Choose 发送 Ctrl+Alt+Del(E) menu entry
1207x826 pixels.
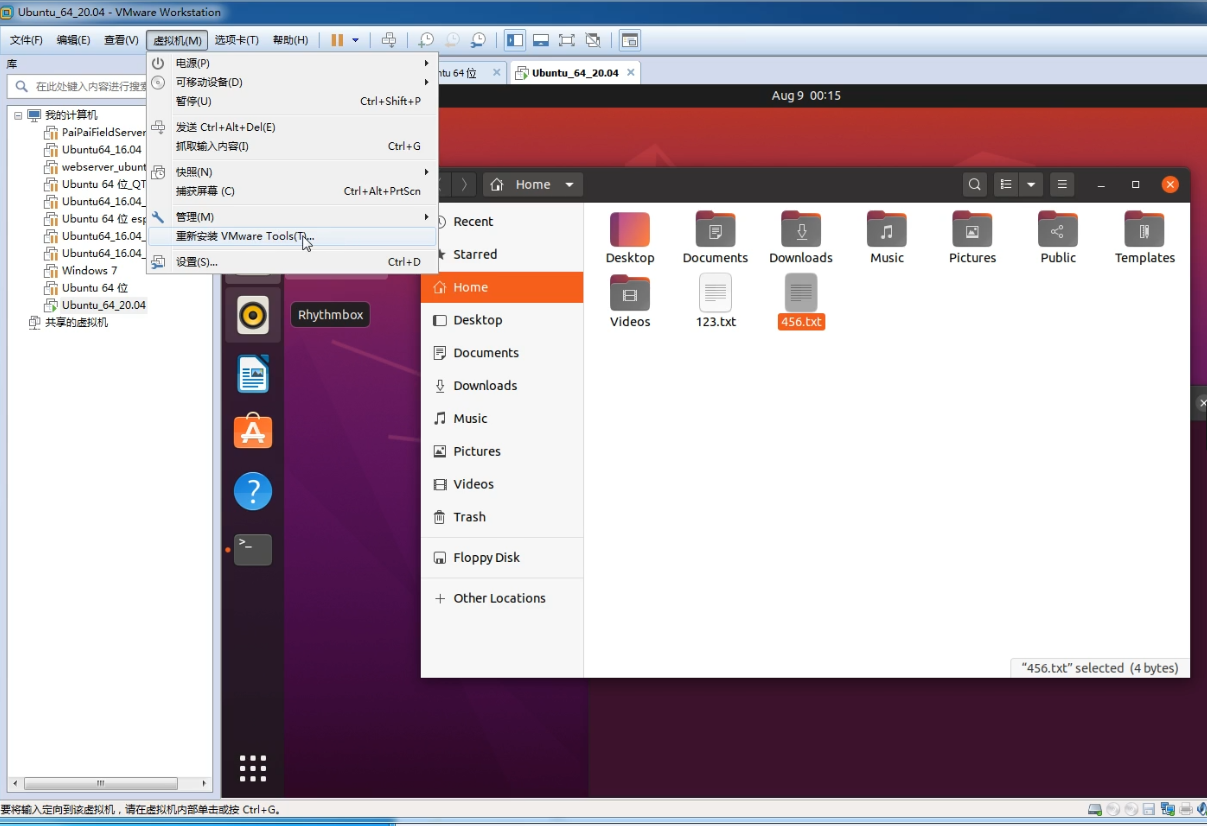(294, 127)
